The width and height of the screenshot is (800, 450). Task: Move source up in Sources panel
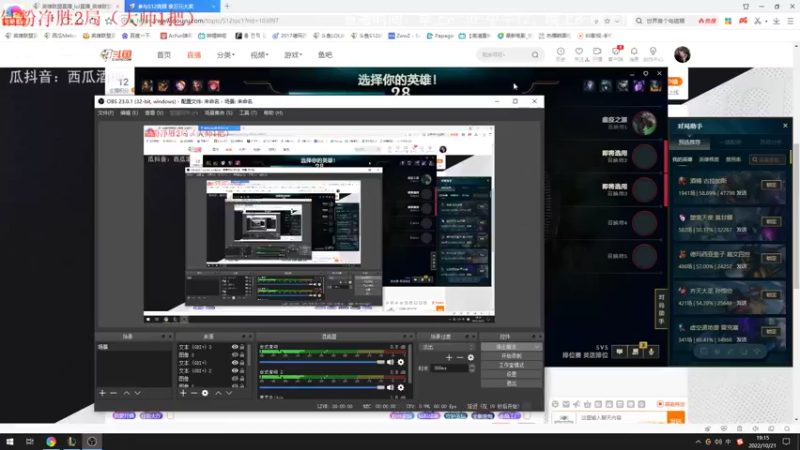(x=218, y=393)
